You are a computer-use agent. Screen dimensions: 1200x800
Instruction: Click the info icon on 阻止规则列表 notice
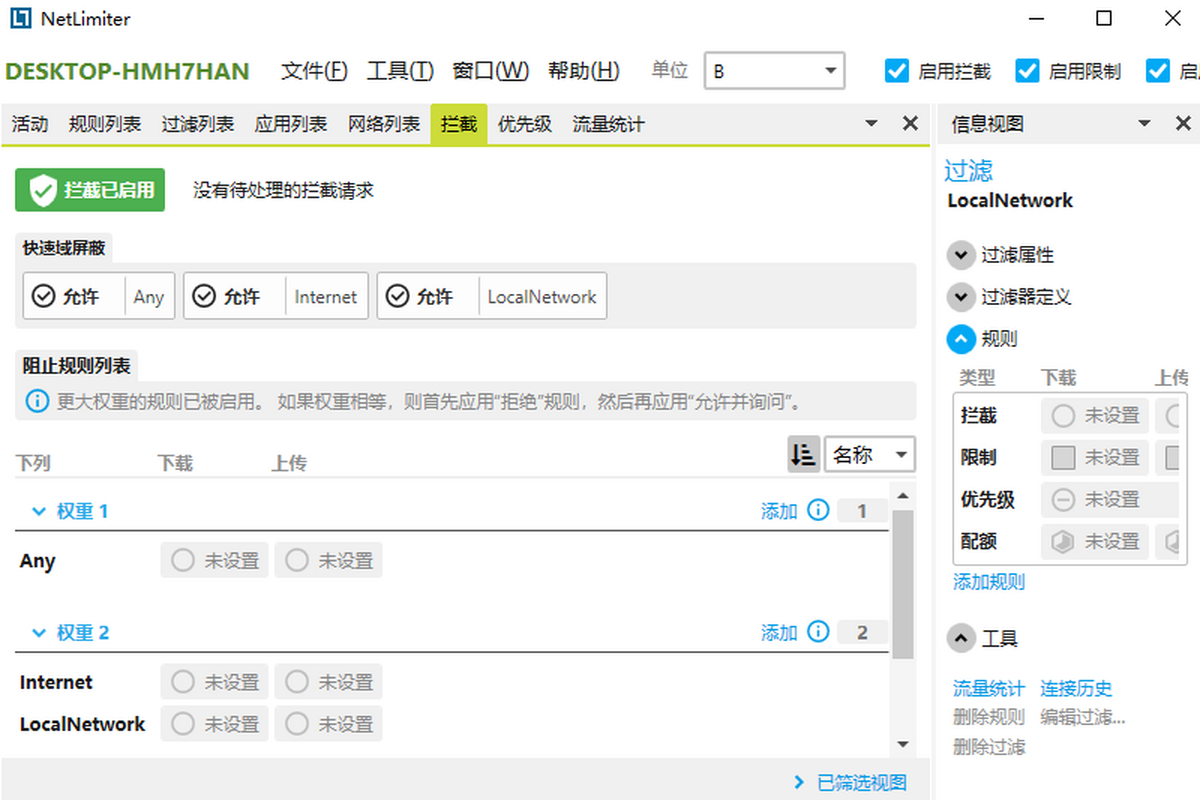37,402
